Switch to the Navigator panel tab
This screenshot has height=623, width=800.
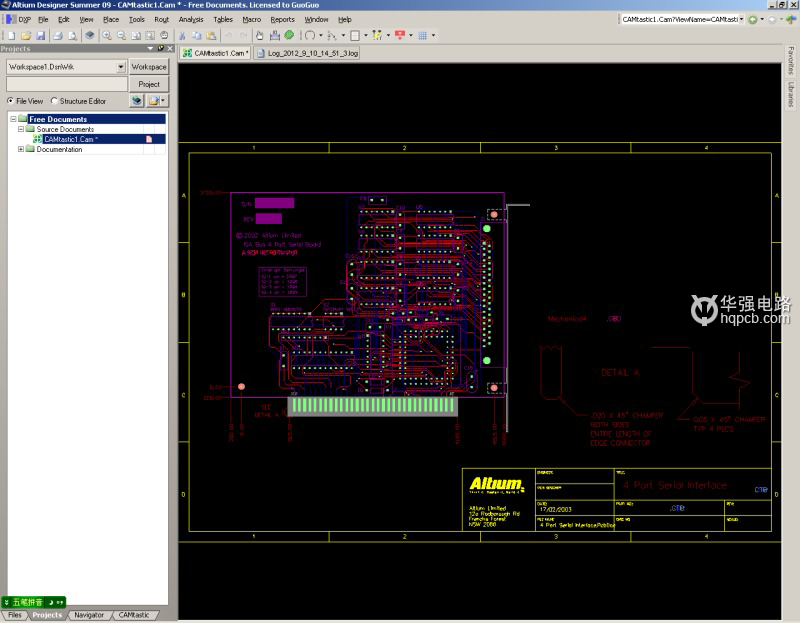88,615
